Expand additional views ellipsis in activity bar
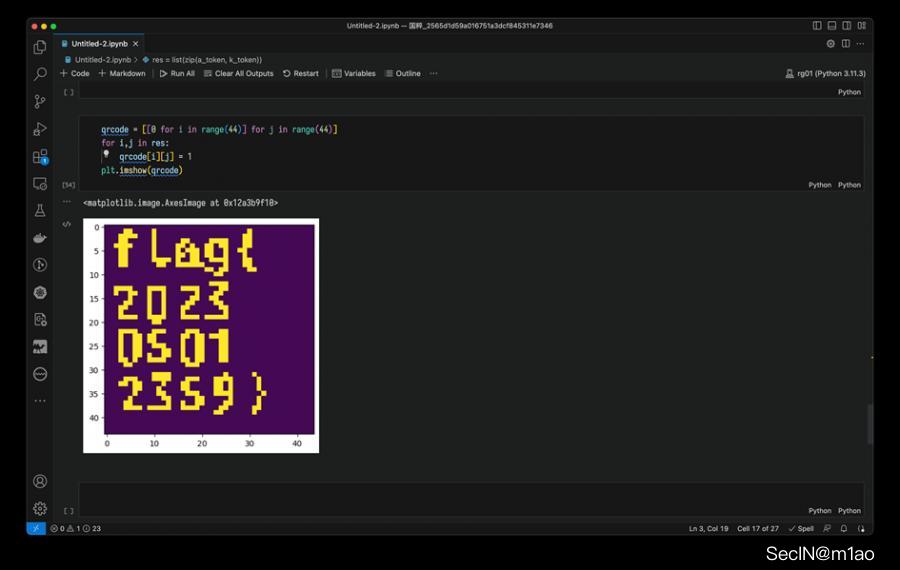Screen dimensions: 900x570 [40, 401]
